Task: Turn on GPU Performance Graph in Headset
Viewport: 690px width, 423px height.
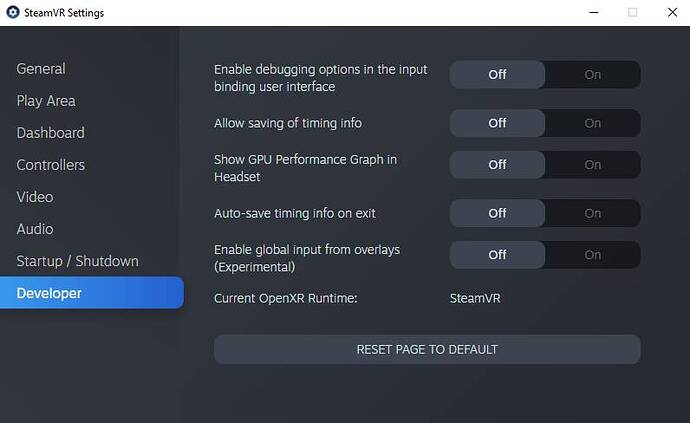Action: [x=593, y=165]
